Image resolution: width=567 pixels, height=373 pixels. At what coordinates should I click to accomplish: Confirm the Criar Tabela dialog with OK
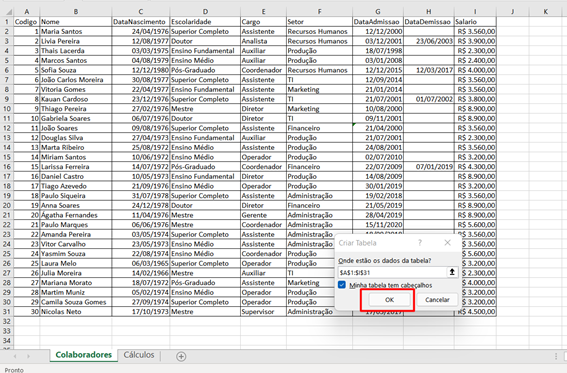click(x=389, y=300)
